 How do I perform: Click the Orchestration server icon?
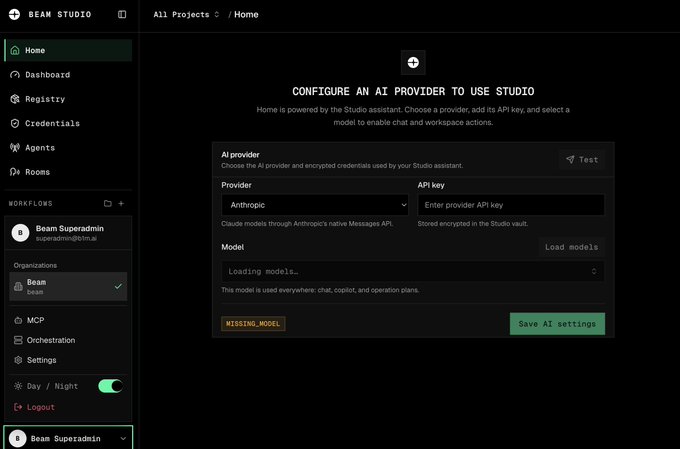(x=18, y=340)
